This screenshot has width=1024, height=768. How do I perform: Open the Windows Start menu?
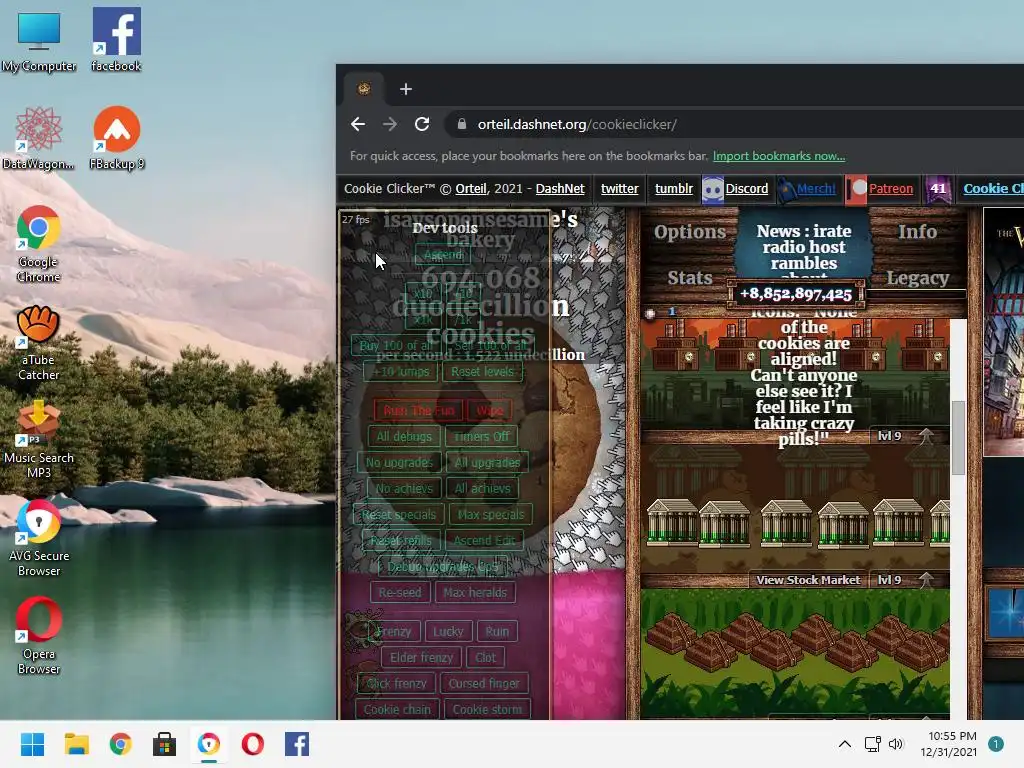point(32,744)
